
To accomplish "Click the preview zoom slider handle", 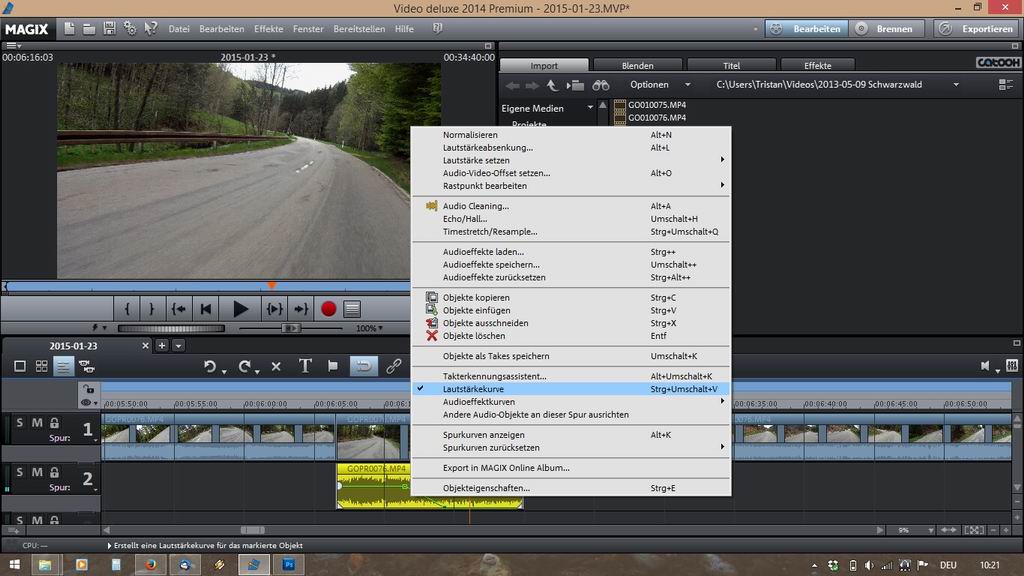I will click(x=291, y=328).
